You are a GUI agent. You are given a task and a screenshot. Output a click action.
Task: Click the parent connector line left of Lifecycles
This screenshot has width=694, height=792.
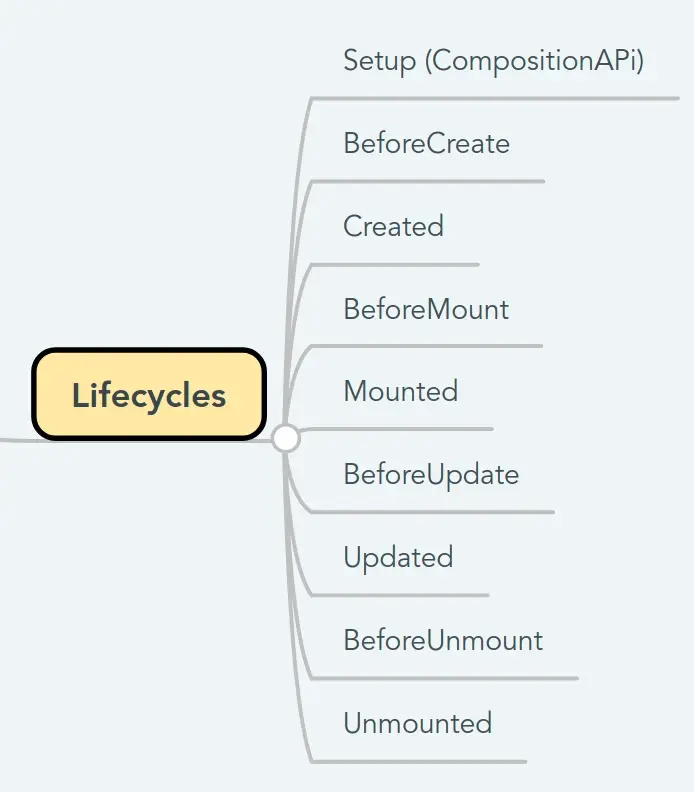pos(16,440)
